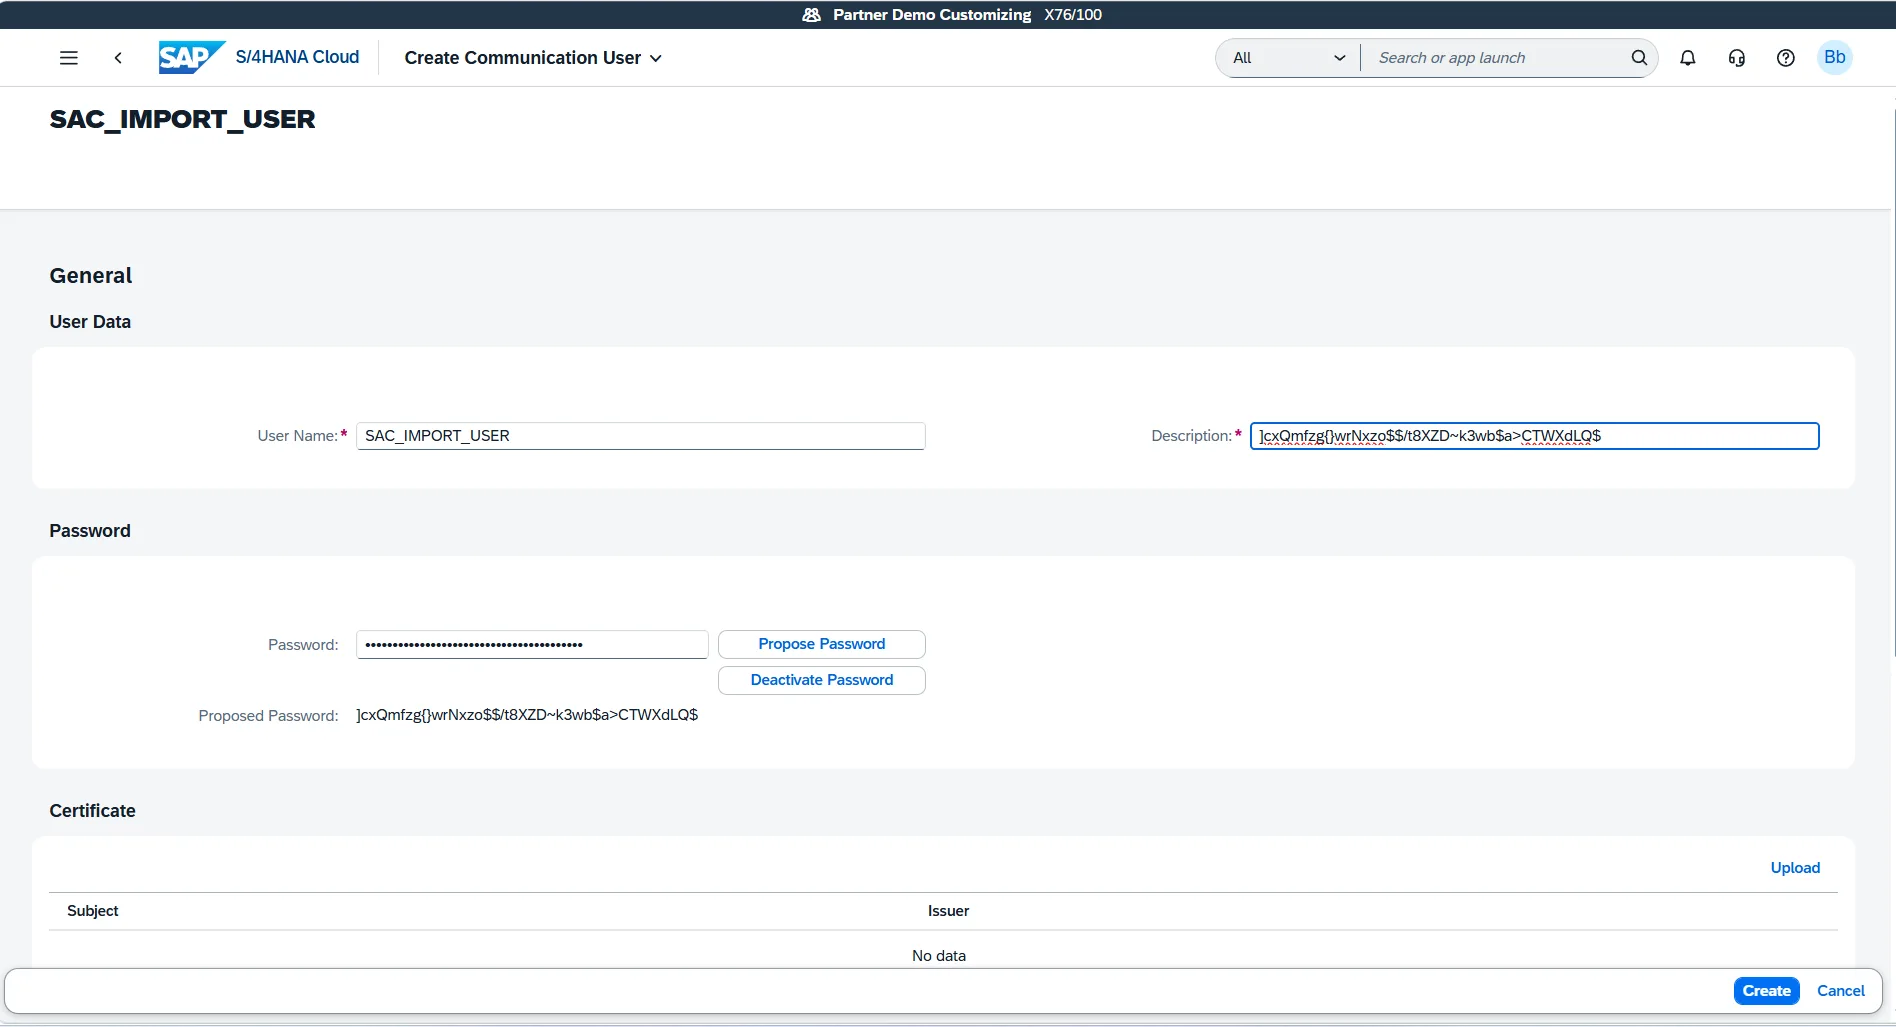The width and height of the screenshot is (1896, 1027).
Task: Click the SAC_IMPORT_USER page heading
Action: pos(182,119)
